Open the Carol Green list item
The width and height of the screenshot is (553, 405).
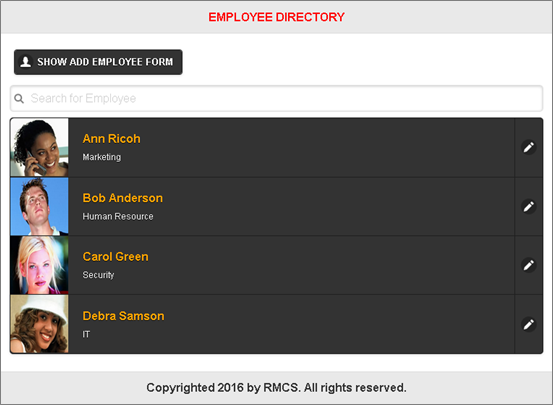262,265
